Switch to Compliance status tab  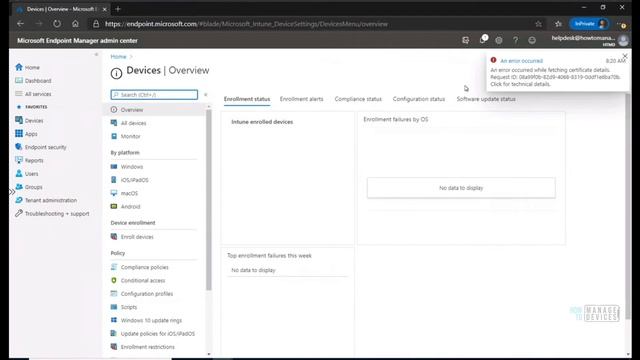point(358,99)
